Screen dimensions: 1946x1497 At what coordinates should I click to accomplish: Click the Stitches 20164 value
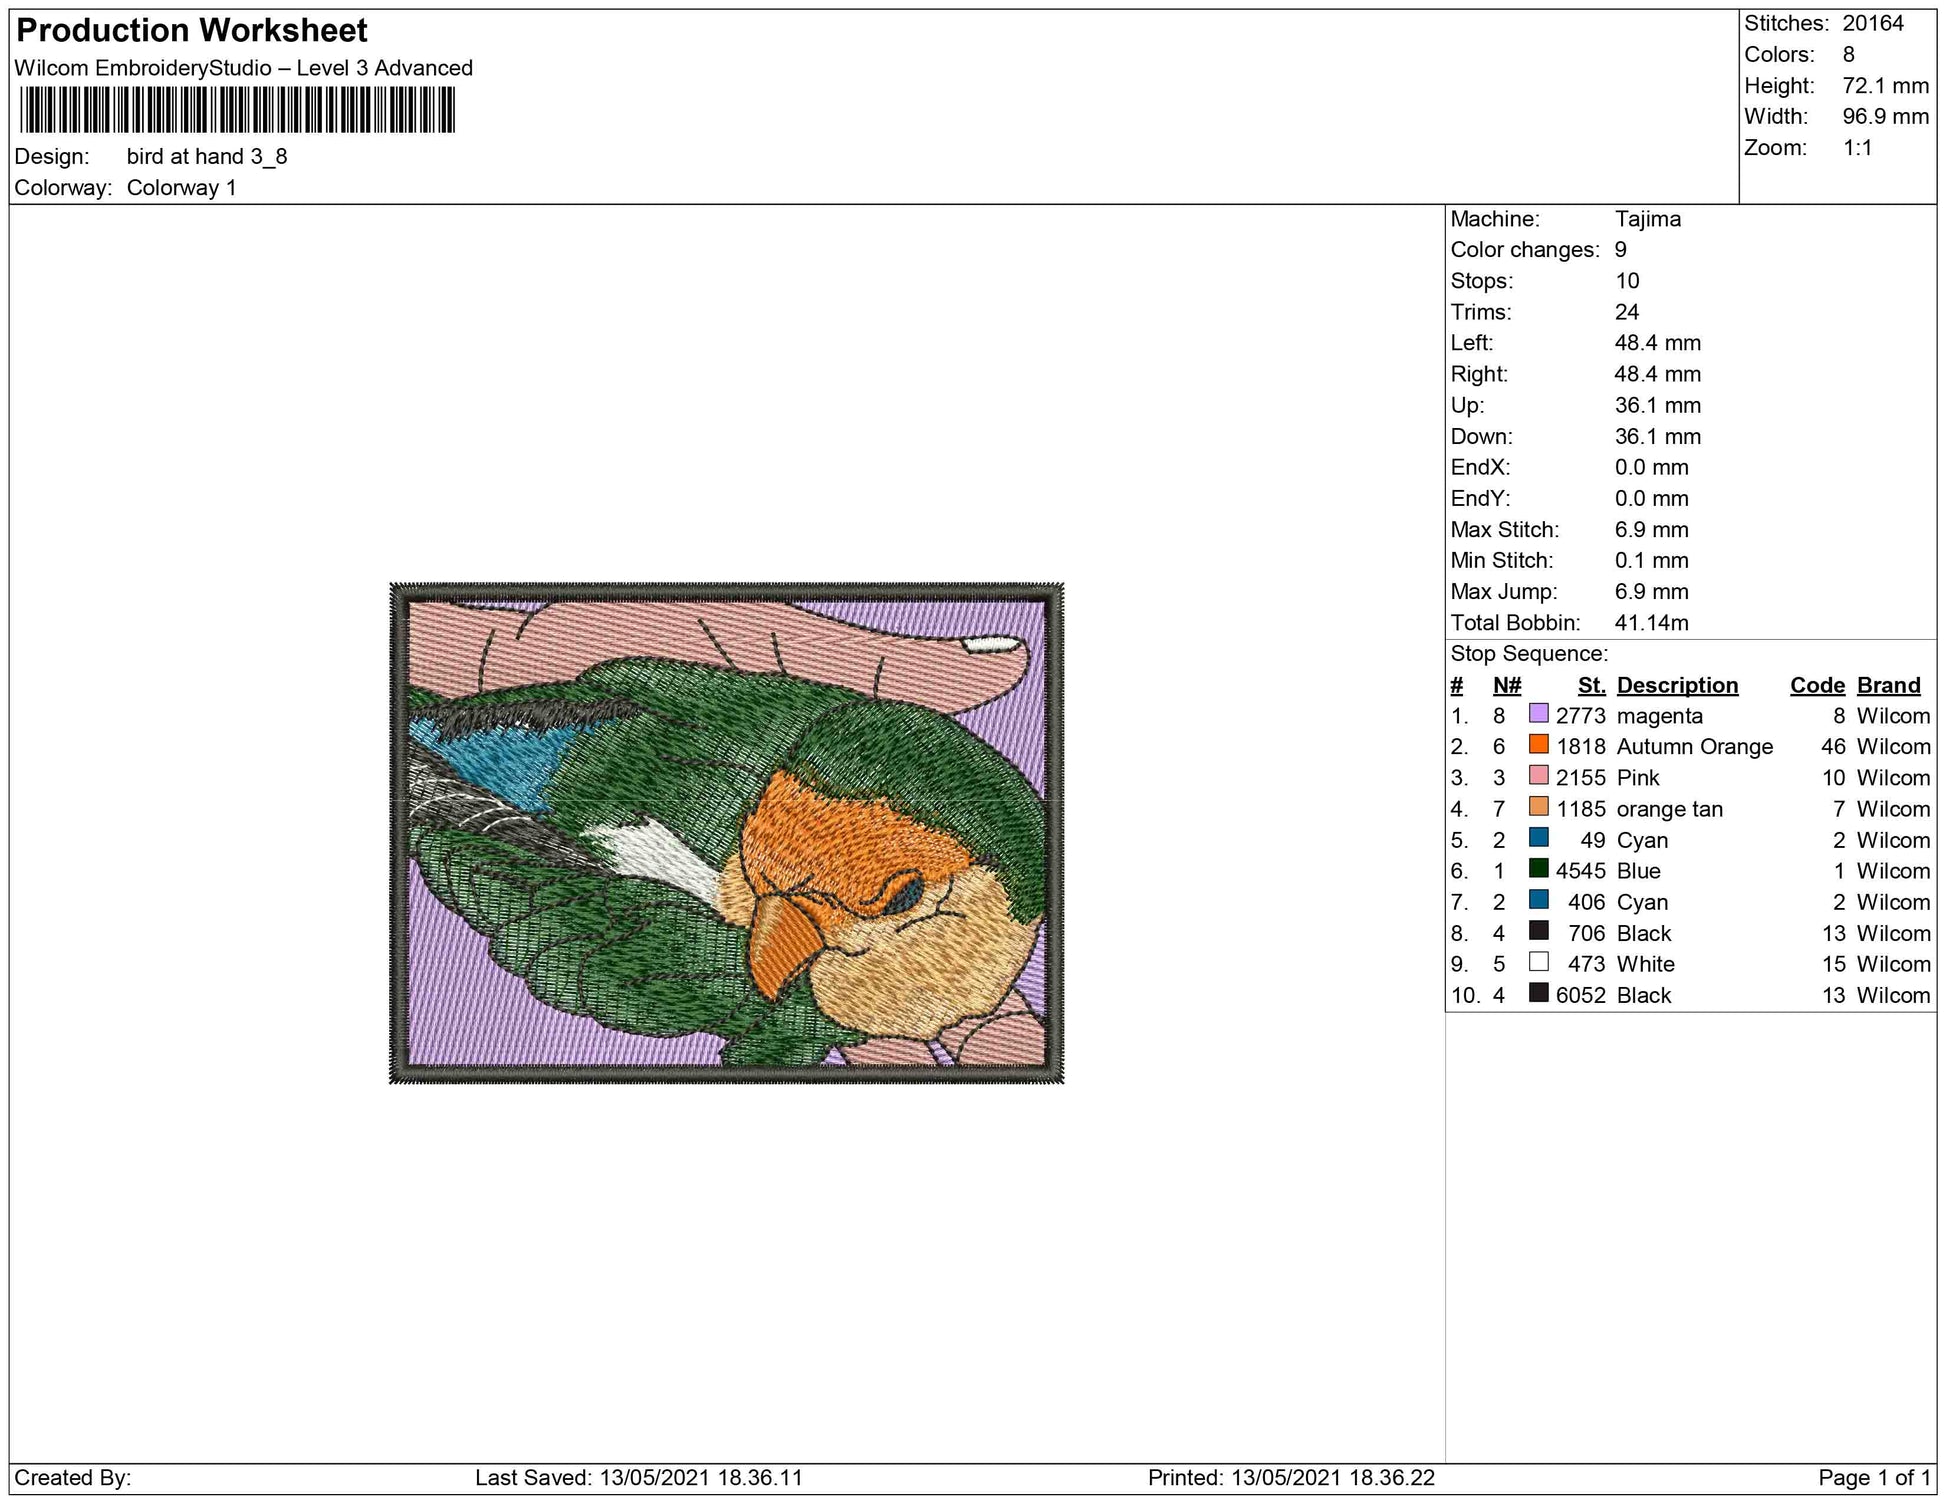[x=1872, y=23]
